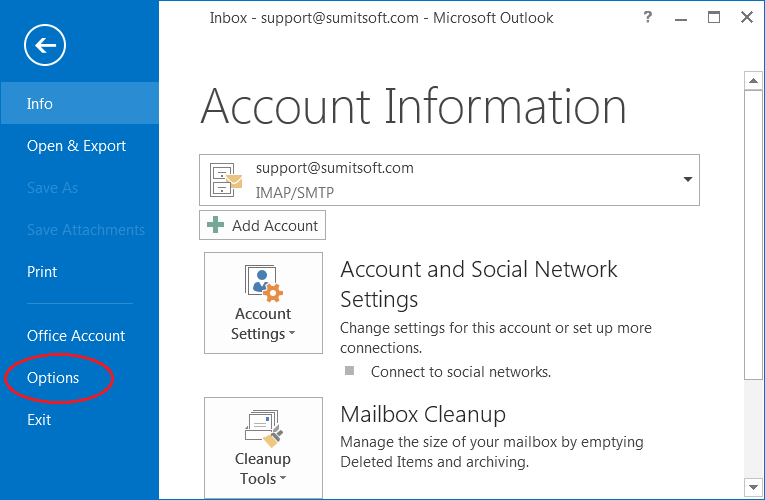Expand the account selector dropdown arrow
The width and height of the screenshot is (765, 500).
(x=687, y=179)
